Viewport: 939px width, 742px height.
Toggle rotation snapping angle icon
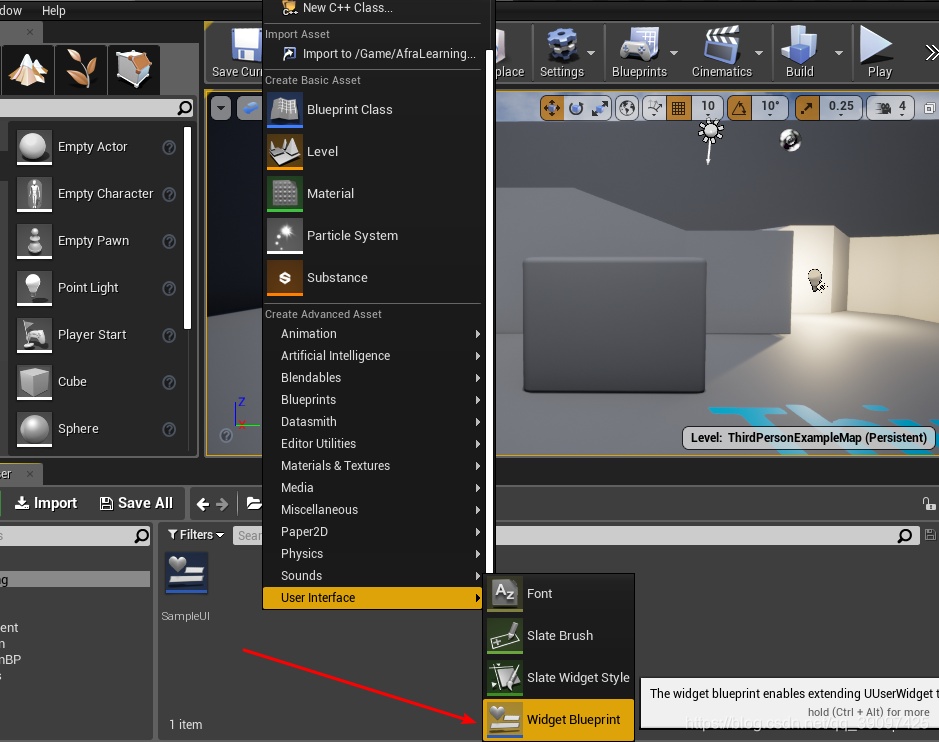(740, 108)
